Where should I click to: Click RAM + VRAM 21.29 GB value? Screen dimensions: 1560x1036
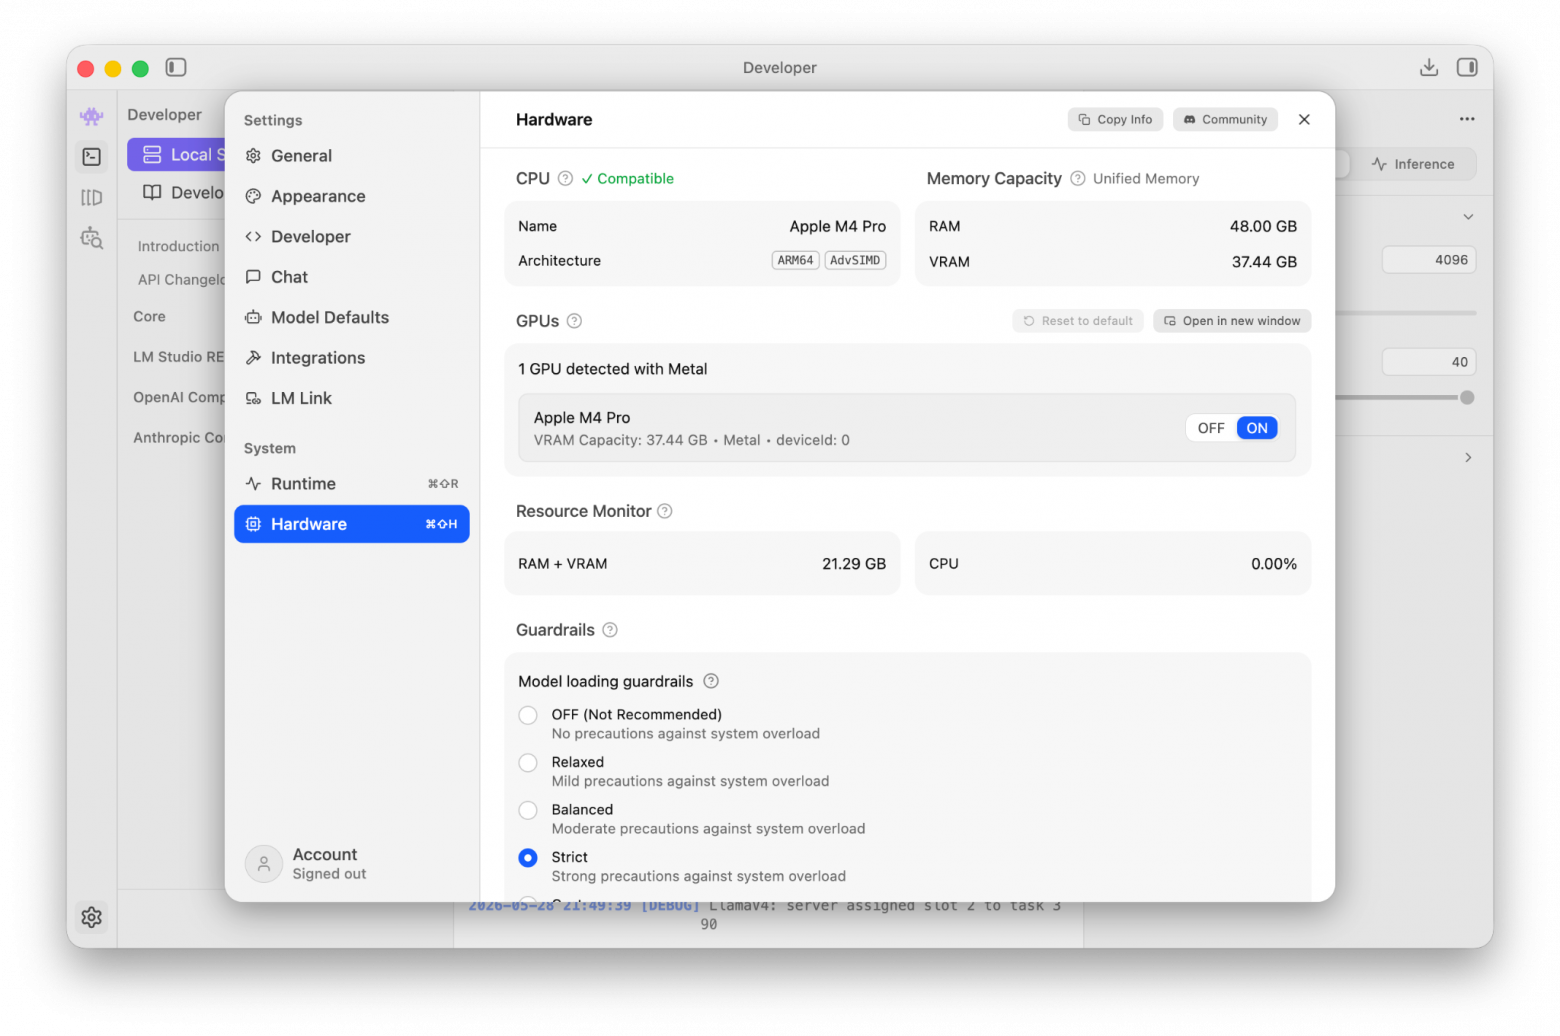(854, 564)
